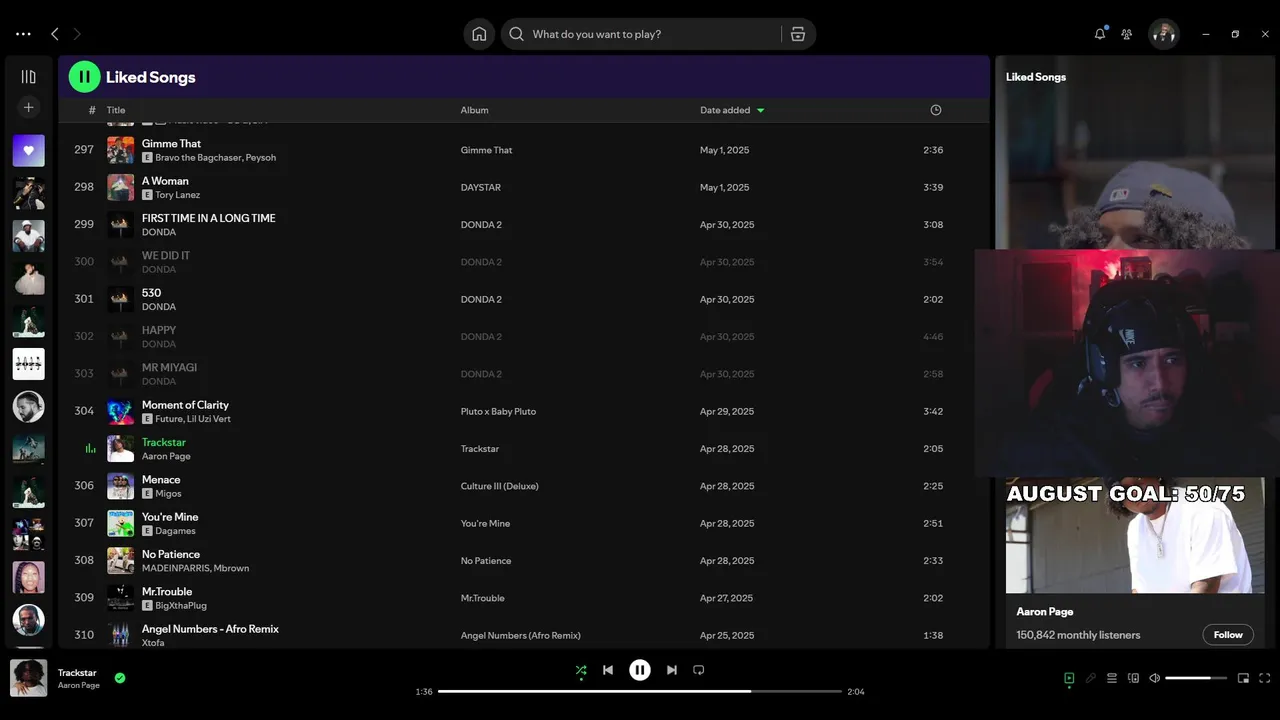The image size is (1280, 720).
Task: Mute with the speaker icon
Action: 1155,678
